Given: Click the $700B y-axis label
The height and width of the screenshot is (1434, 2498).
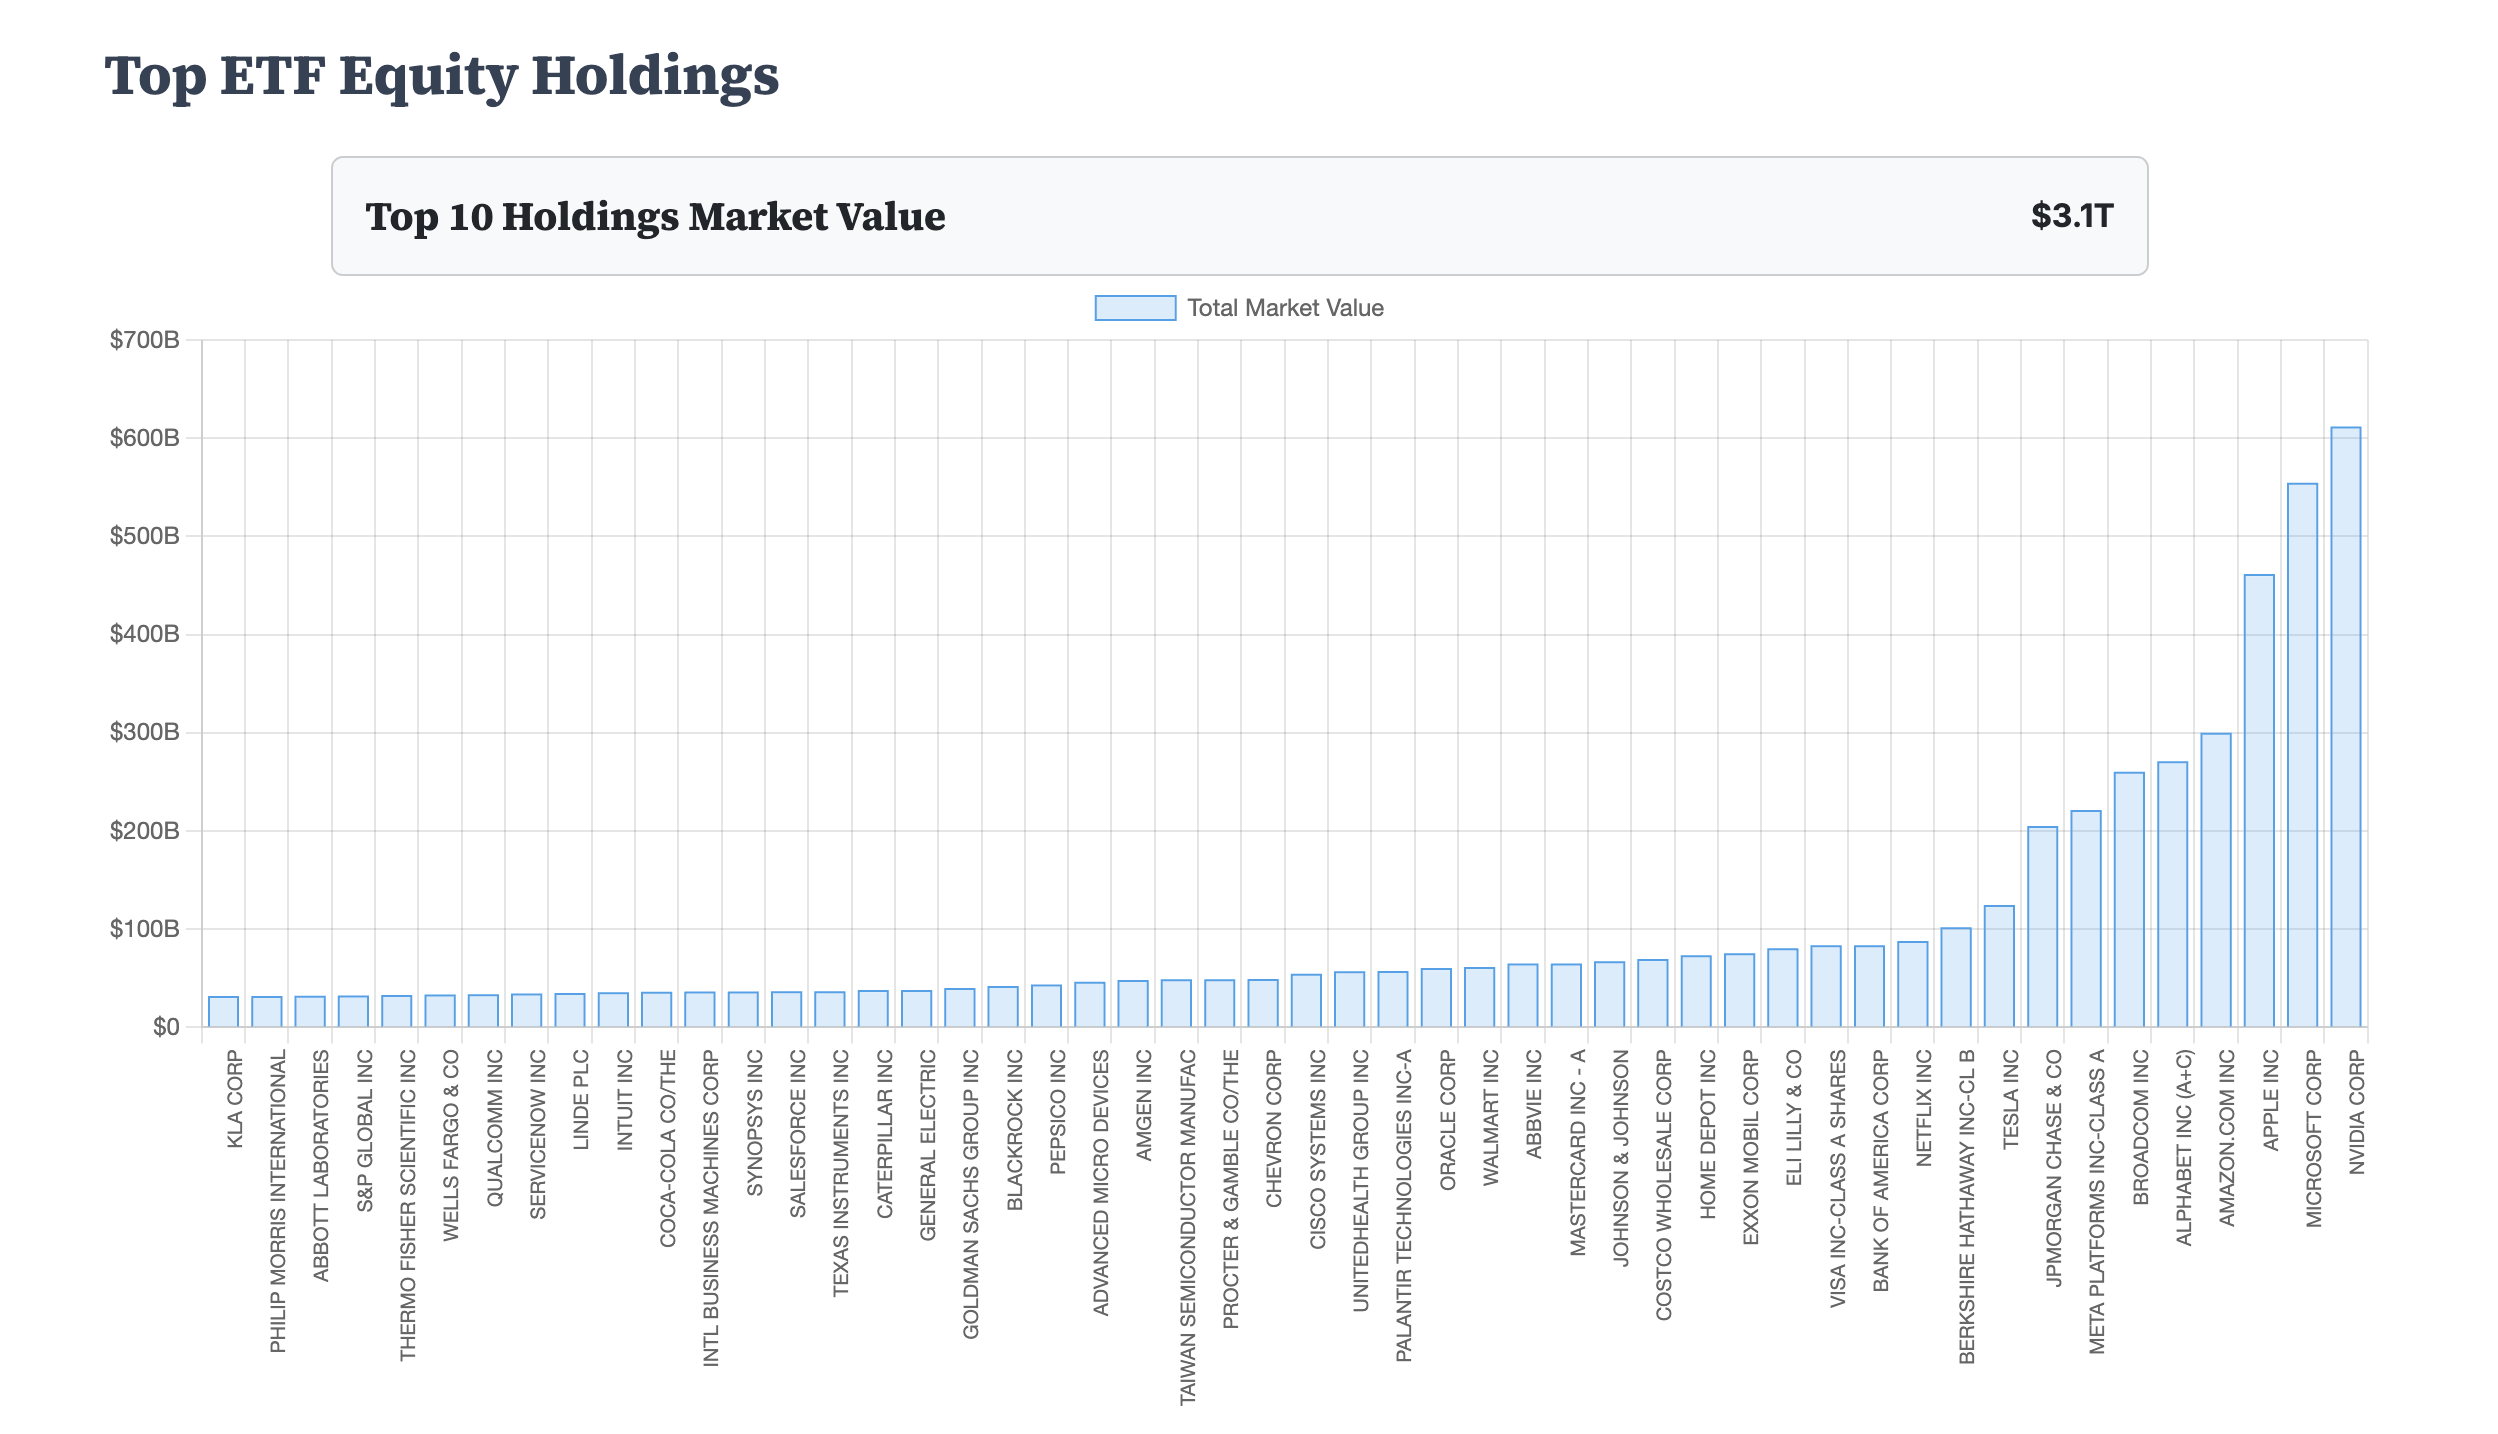Looking at the screenshot, I should click(x=145, y=340).
